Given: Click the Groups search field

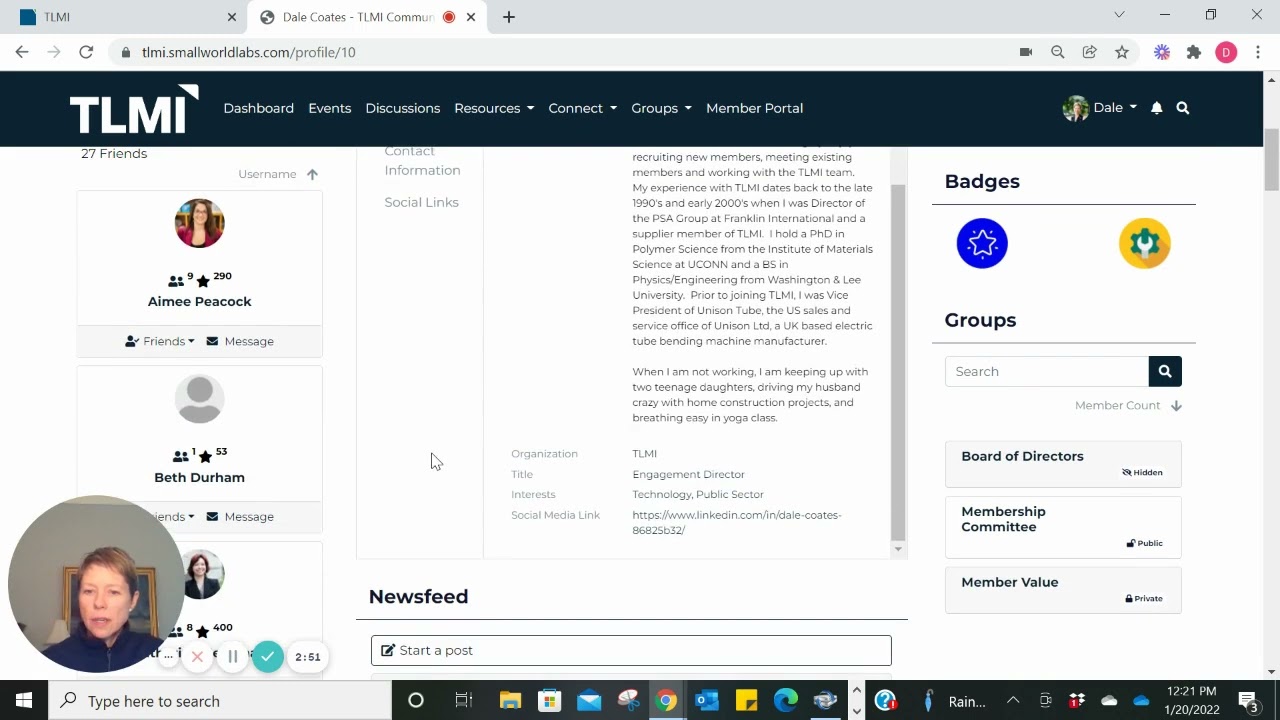Looking at the screenshot, I should tap(1047, 371).
